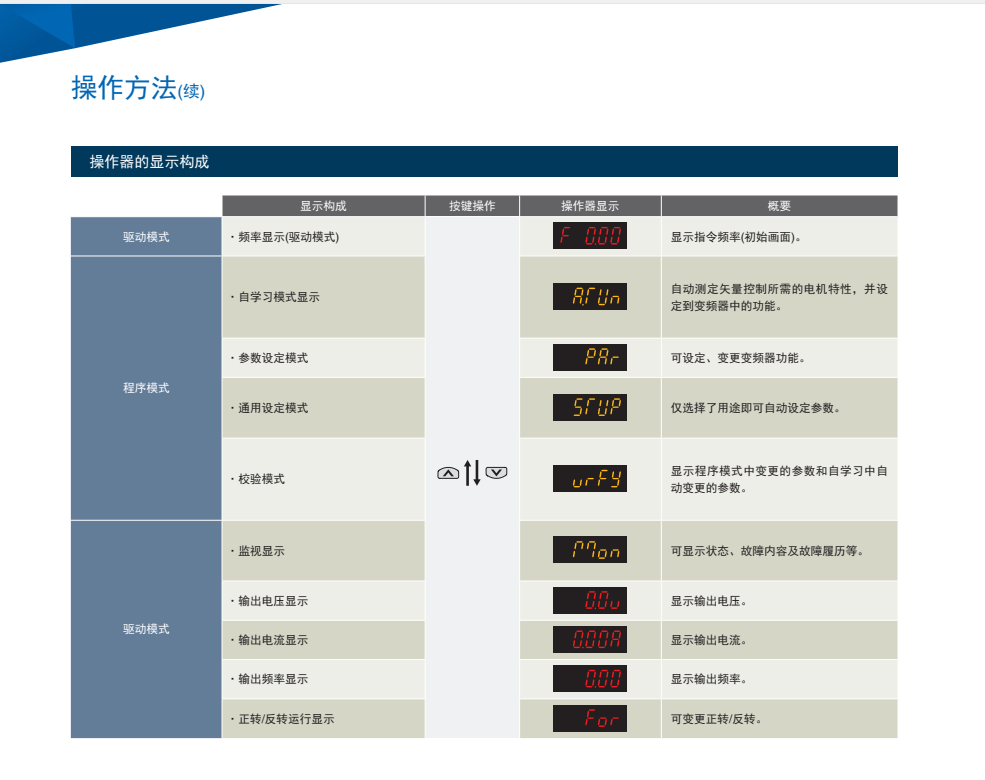Click the 显示构成 column header
Image resolution: width=985 pixels, height=780 pixels.
point(323,206)
